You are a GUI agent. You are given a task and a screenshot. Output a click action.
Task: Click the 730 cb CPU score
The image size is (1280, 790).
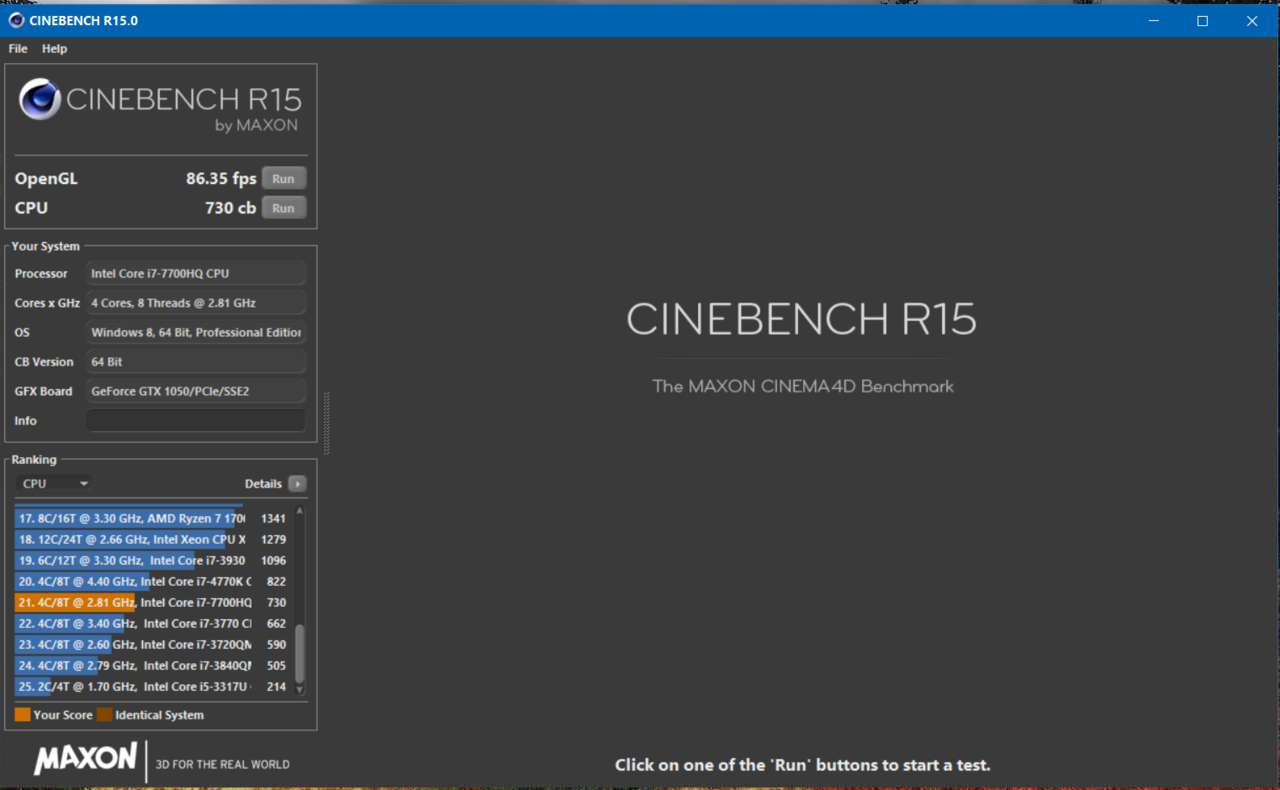231,208
